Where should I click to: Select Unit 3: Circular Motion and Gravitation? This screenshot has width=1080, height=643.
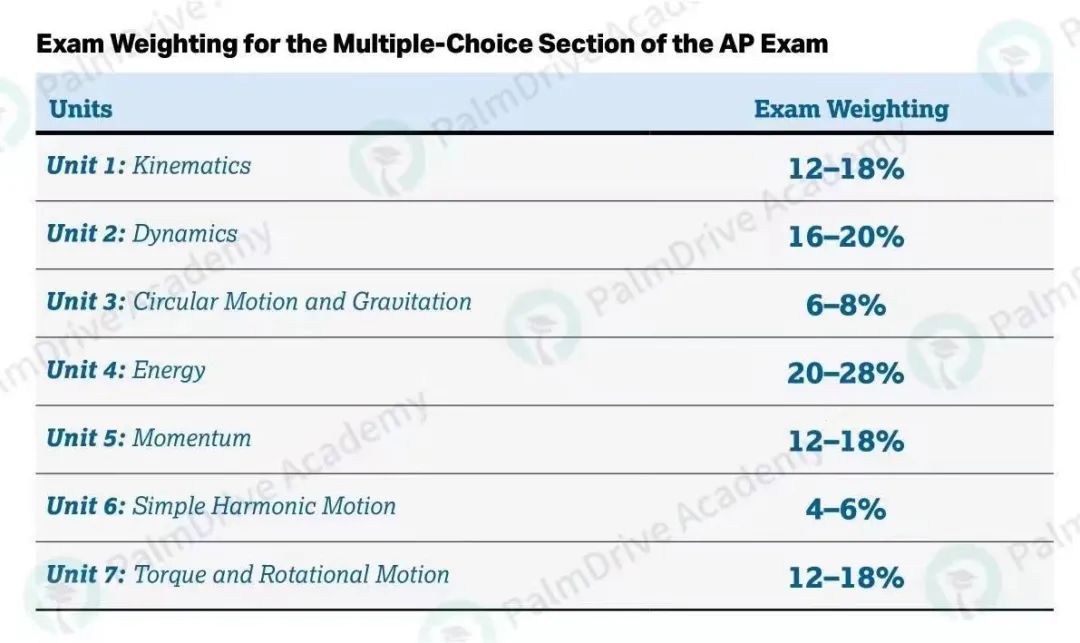pos(259,302)
